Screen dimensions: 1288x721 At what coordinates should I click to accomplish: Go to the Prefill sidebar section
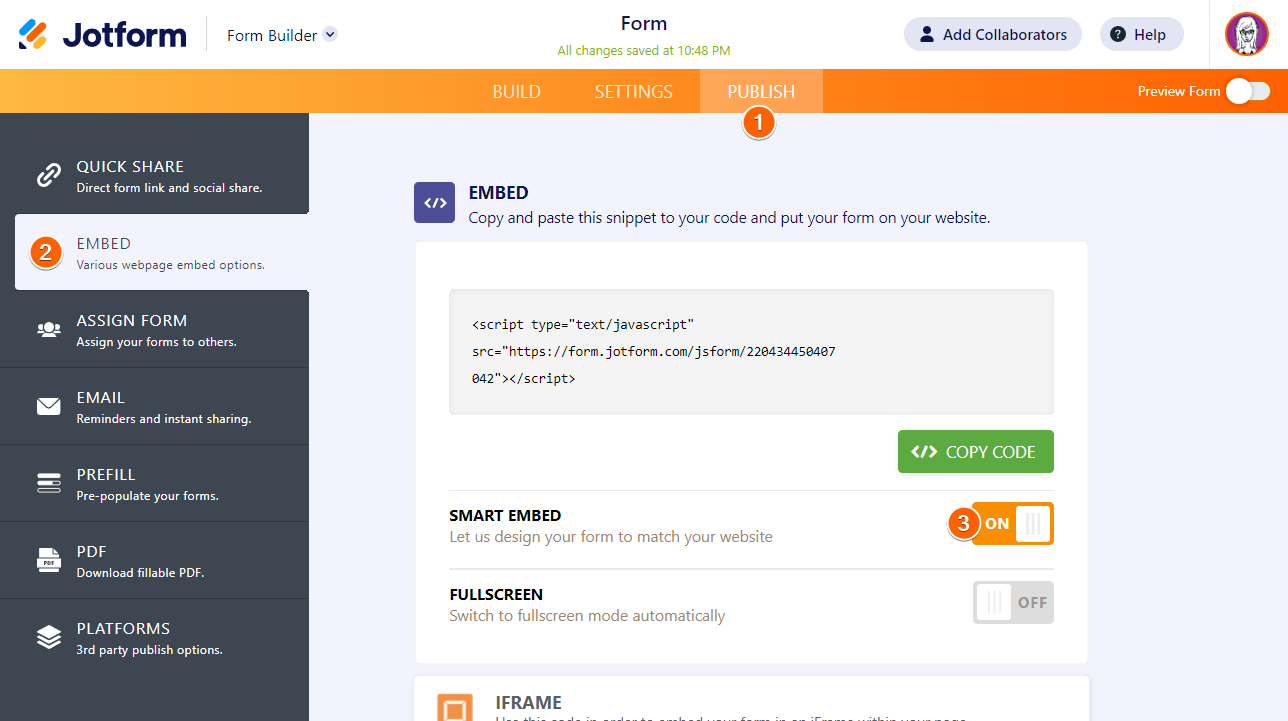coord(154,484)
